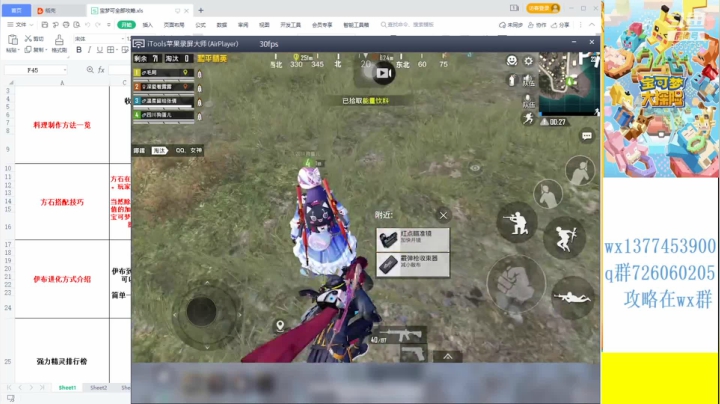Tap the virtual movement joystick
Screen dimensions: 720x404
(201, 311)
